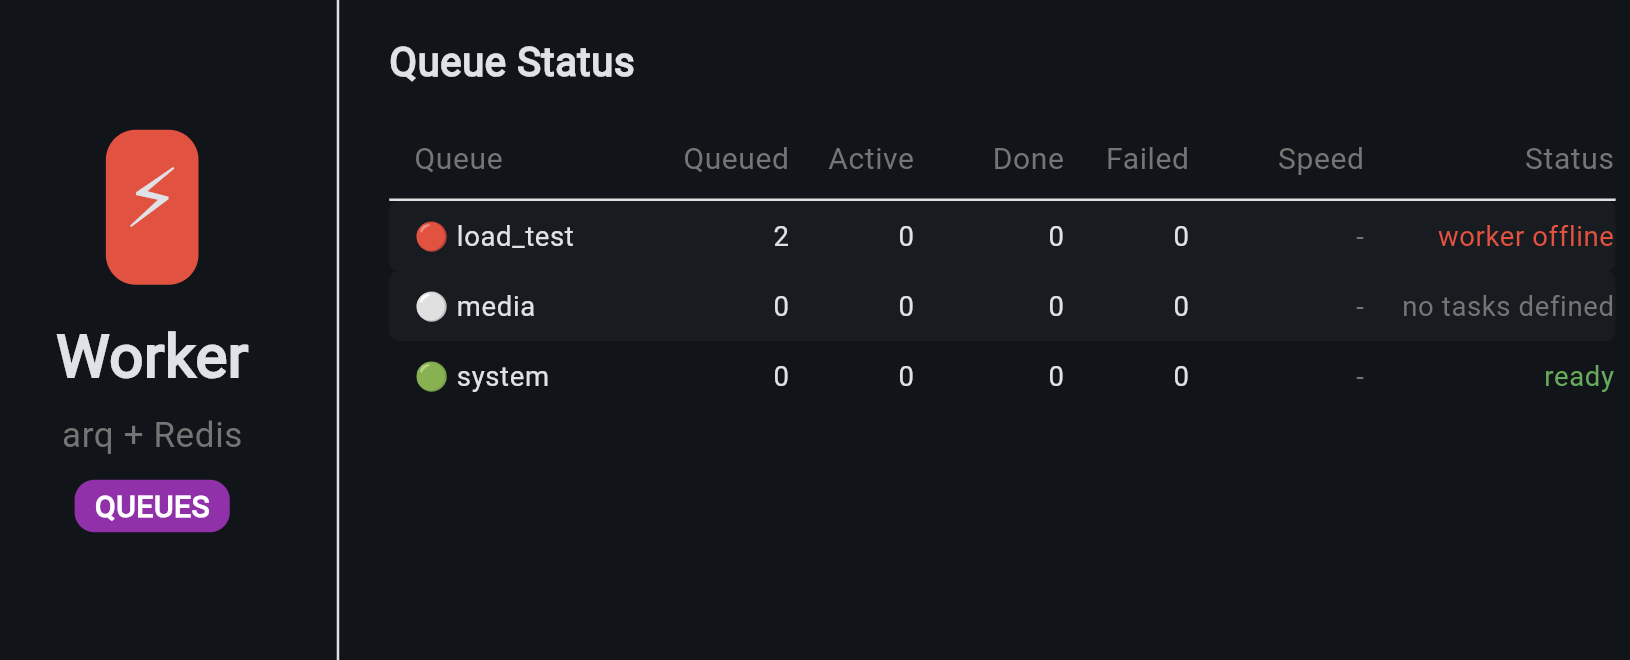
Task: Open the media queue row
Action: click(x=496, y=307)
